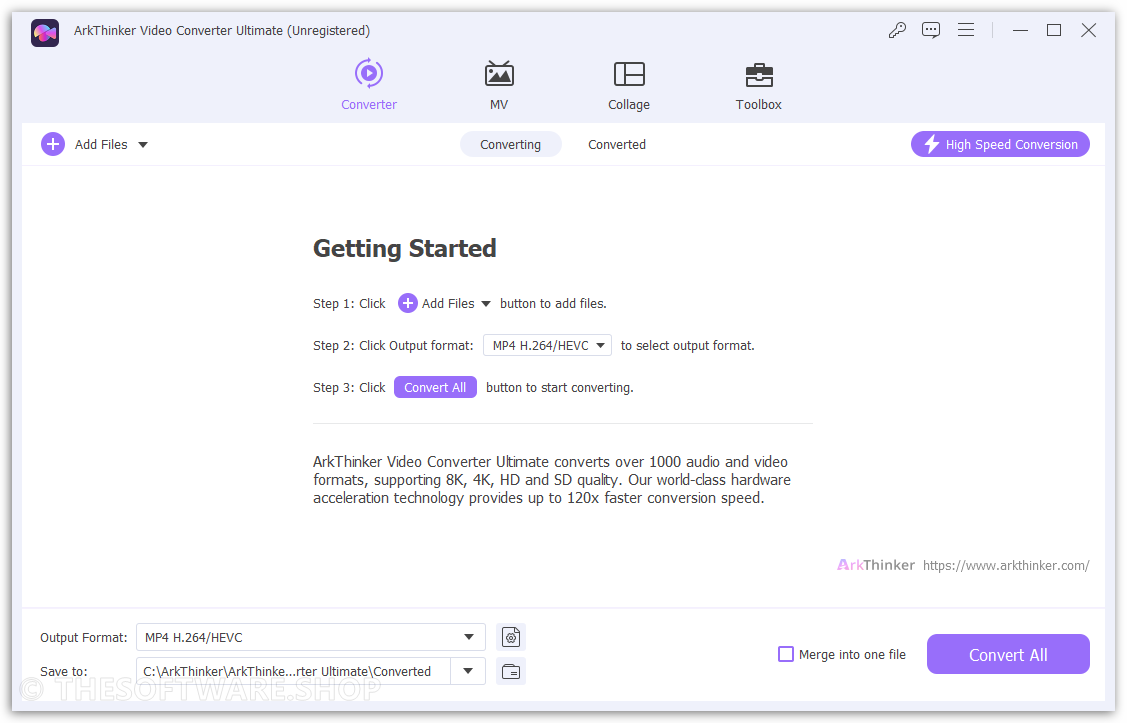Expand the Save to path dropdown arrow
Screen dimensions: 1127x723
[x=468, y=671]
